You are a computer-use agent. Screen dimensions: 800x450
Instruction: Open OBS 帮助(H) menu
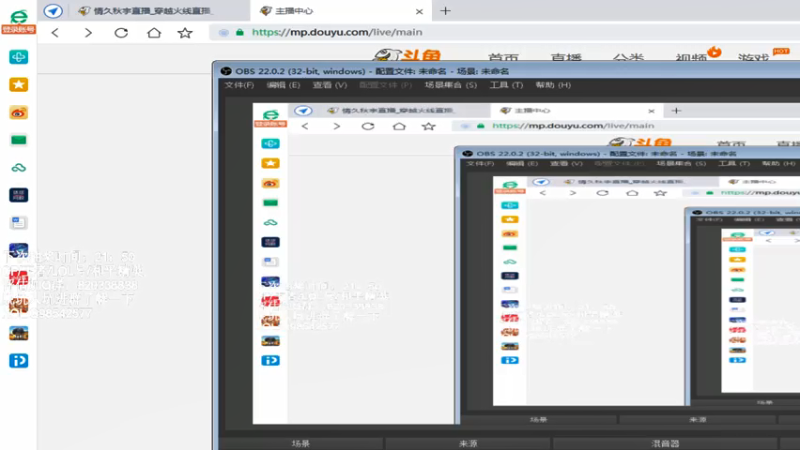[x=553, y=85]
